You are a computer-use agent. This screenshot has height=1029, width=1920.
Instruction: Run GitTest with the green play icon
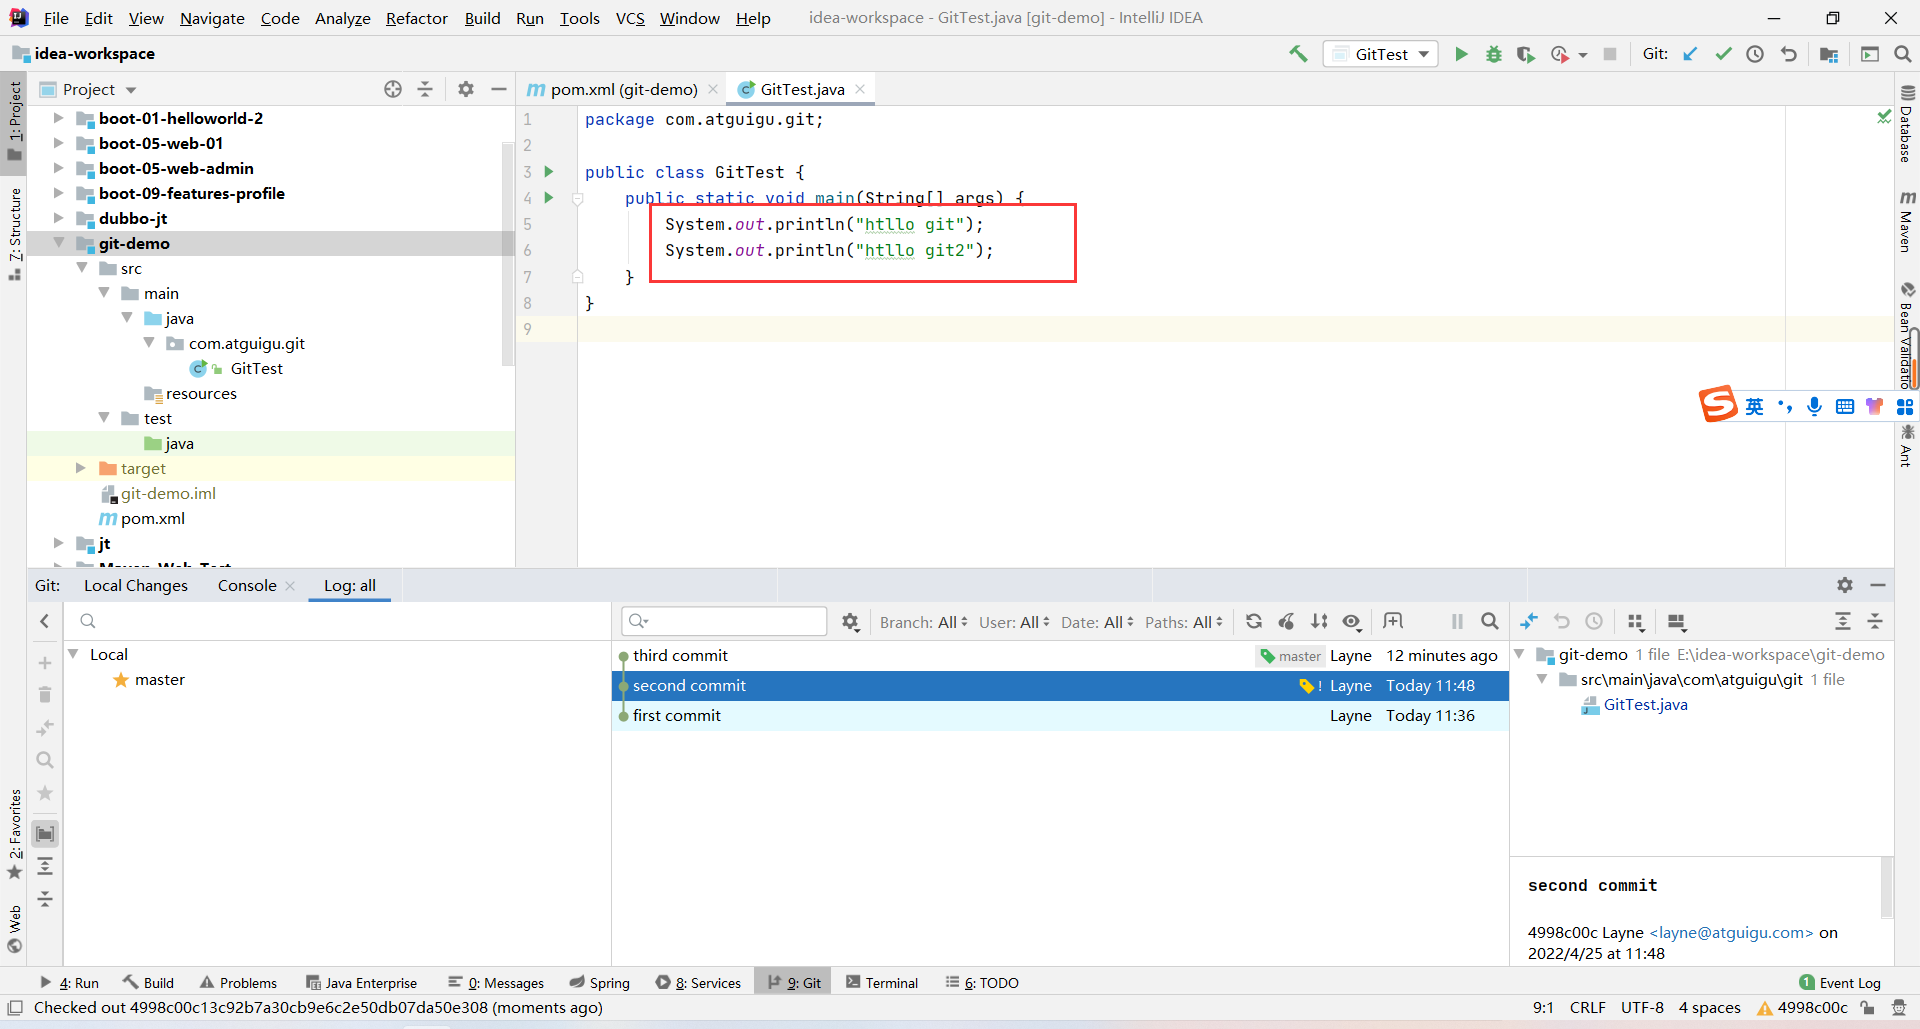tap(1461, 54)
